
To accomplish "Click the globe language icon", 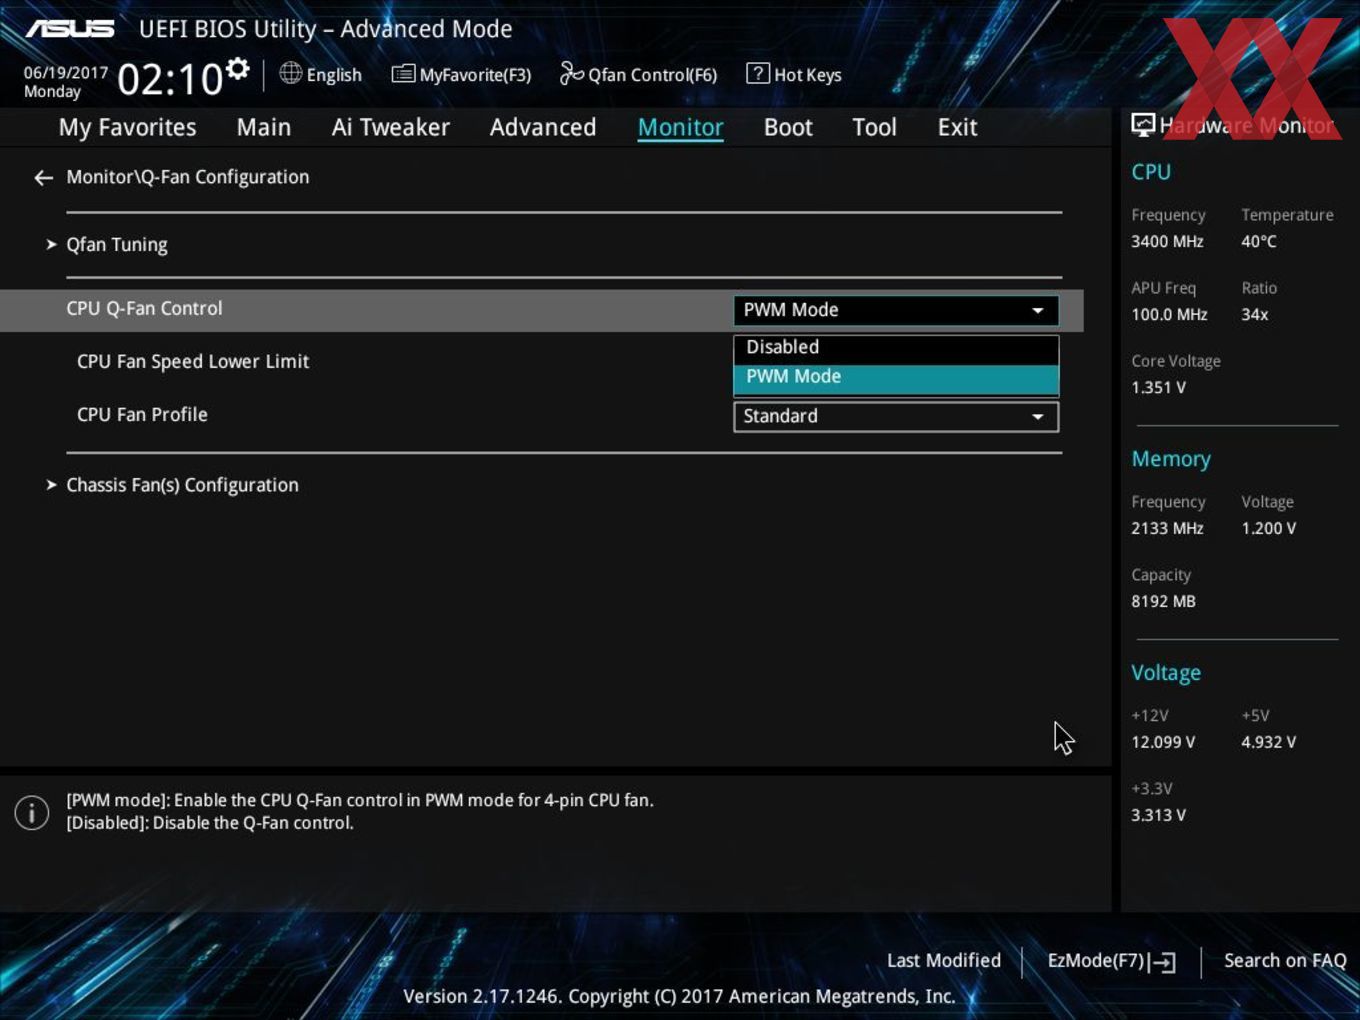I will (290, 73).
